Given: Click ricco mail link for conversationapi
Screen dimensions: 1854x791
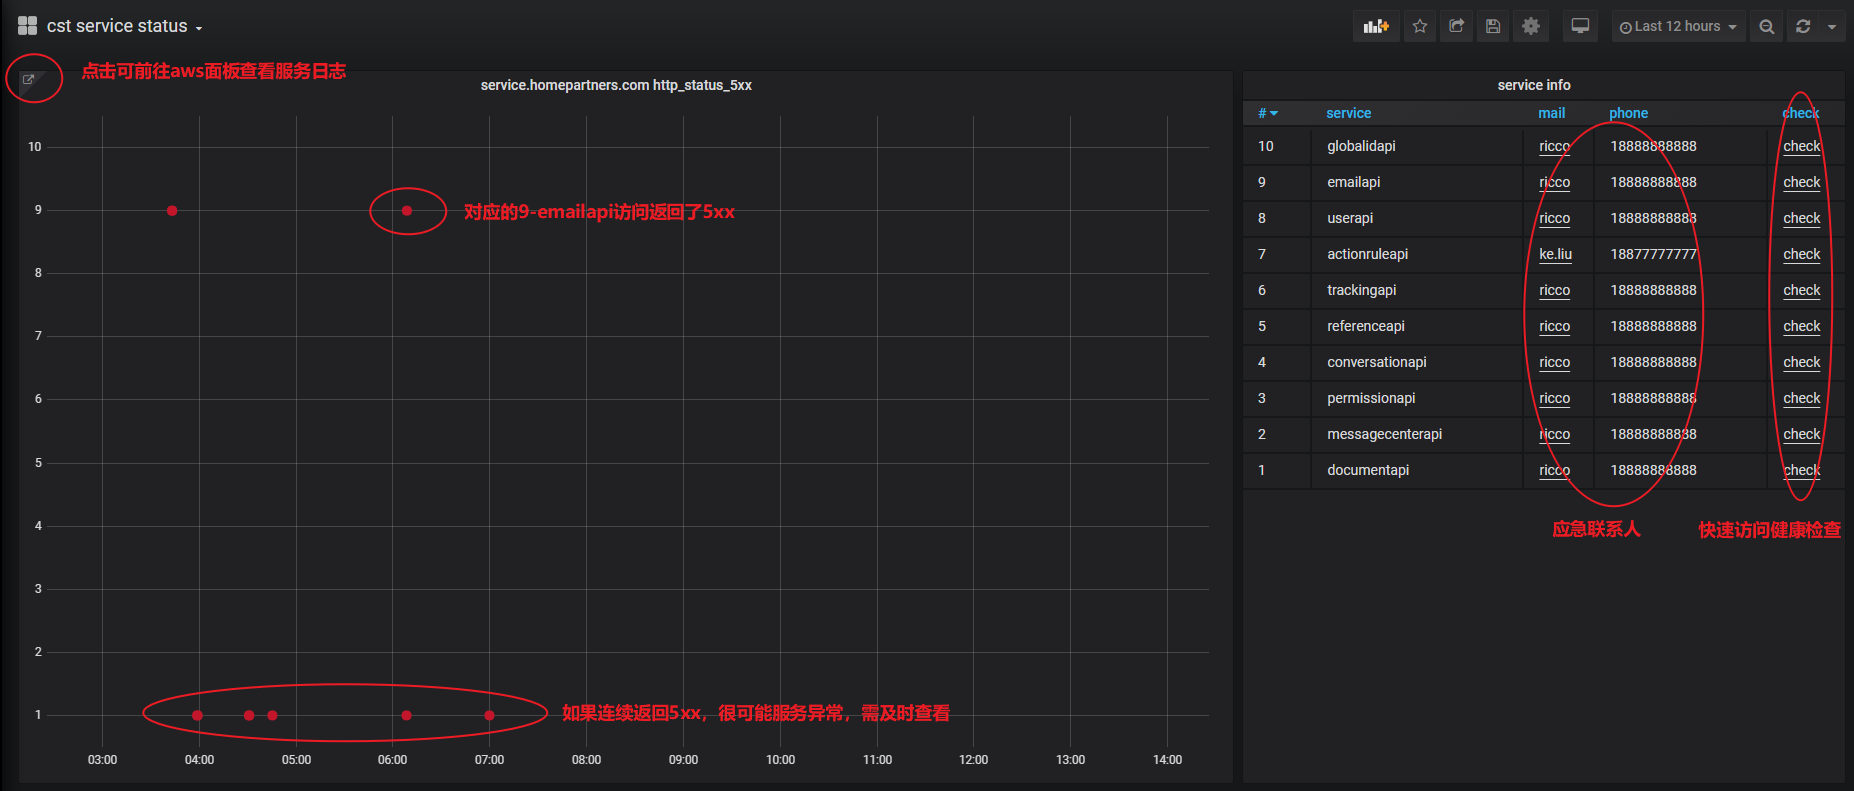Looking at the screenshot, I should point(1554,362).
